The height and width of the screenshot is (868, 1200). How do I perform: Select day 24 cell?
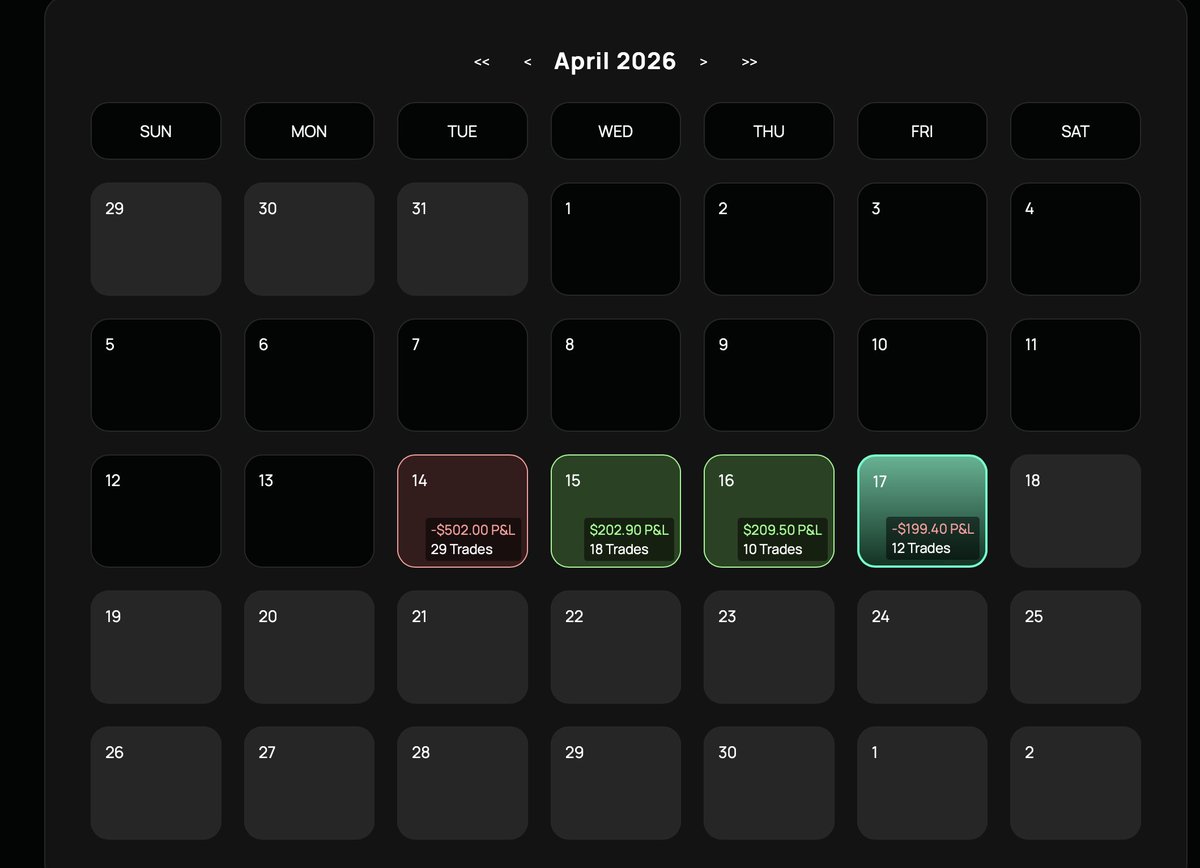click(922, 647)
